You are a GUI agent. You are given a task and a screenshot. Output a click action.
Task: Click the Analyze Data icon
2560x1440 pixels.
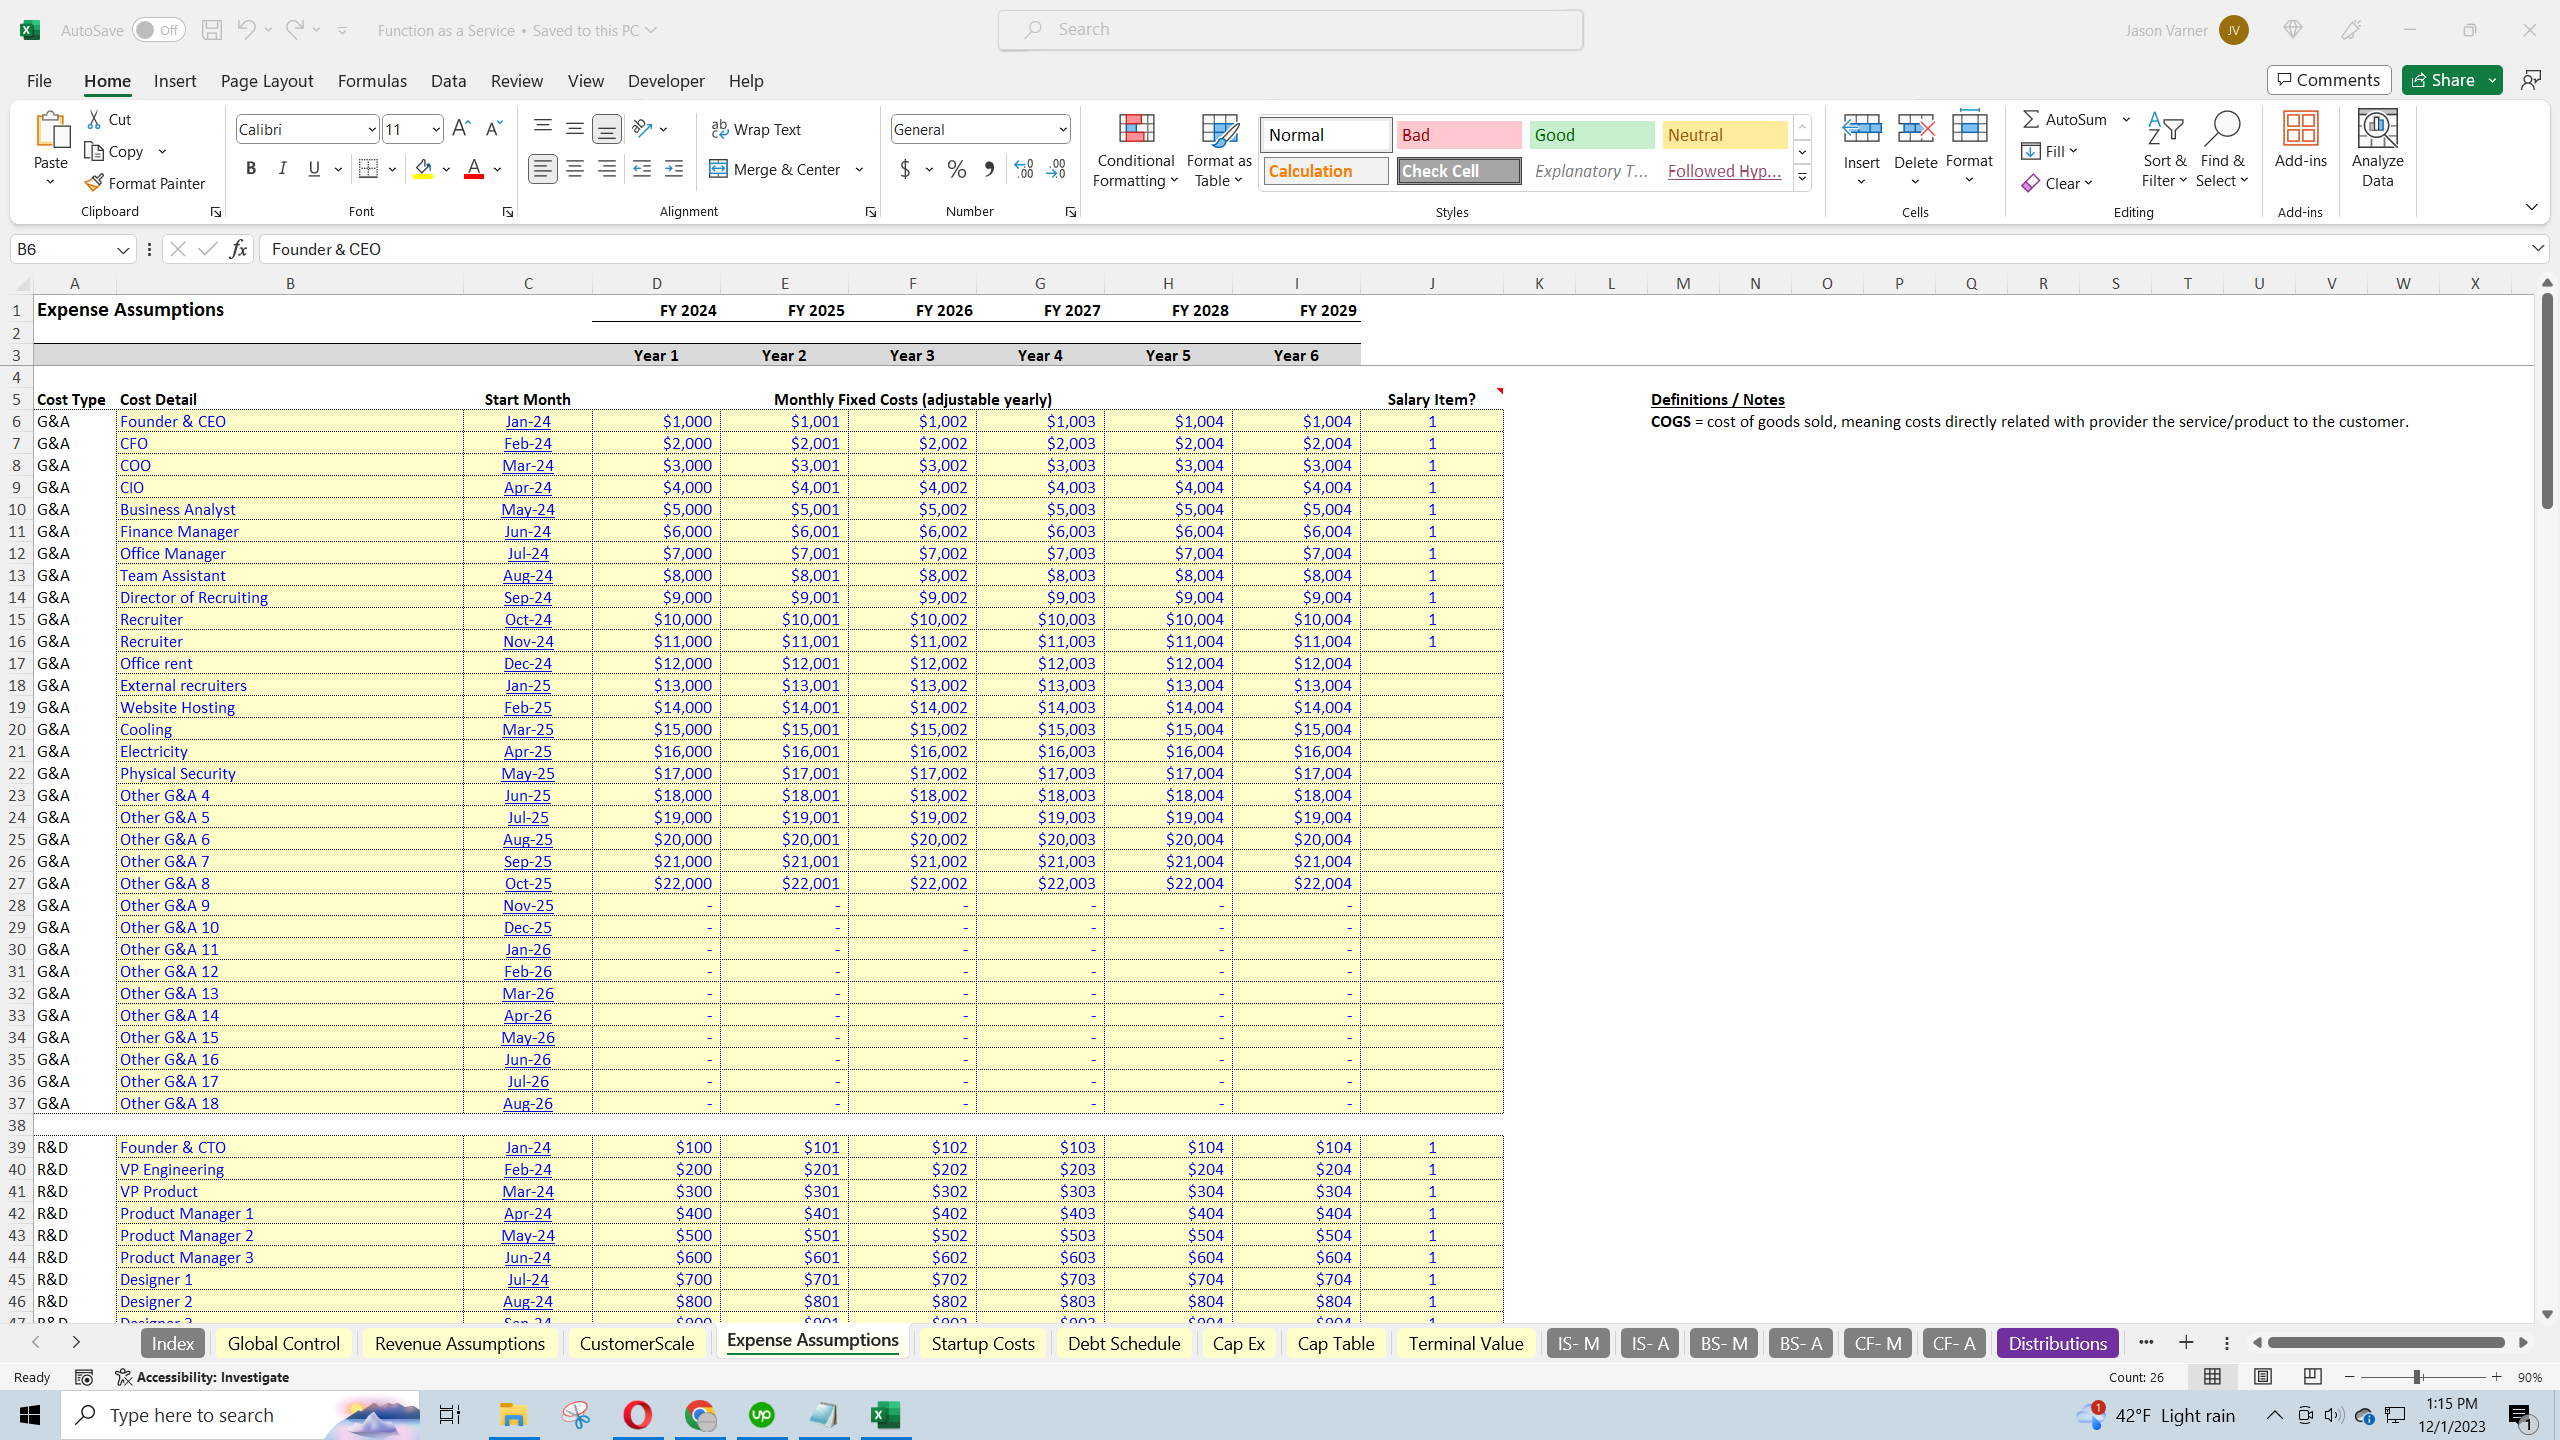coord(2377,129)
